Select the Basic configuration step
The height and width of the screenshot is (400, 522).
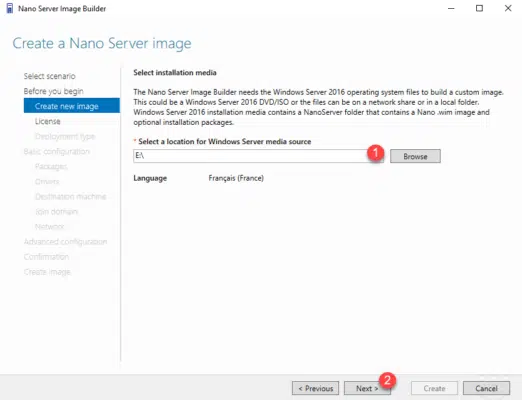[57, 151]
